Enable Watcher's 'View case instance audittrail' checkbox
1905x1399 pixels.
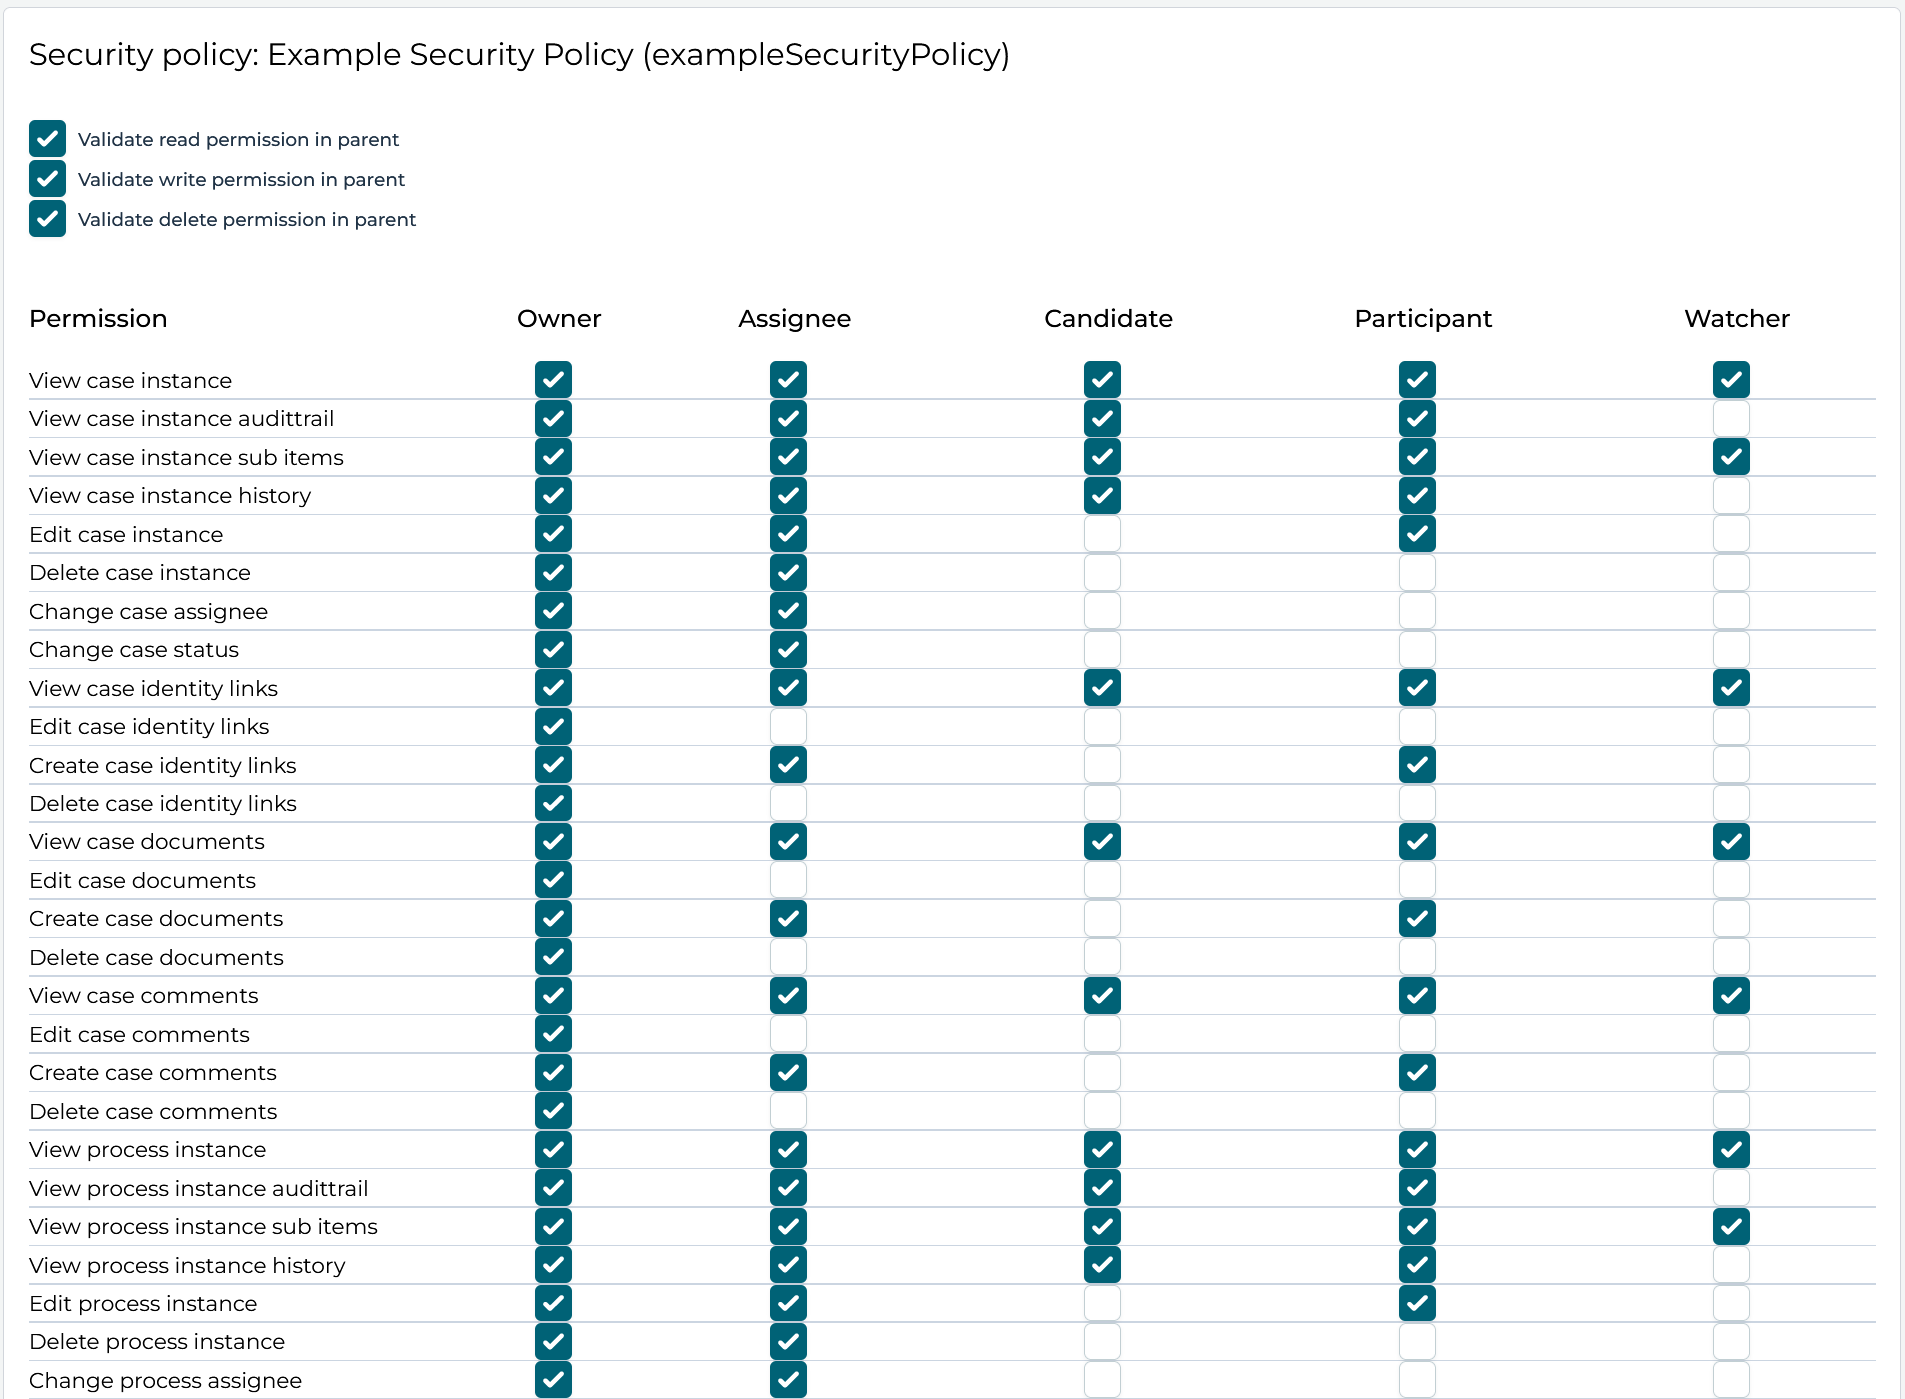pos(1732,418)
